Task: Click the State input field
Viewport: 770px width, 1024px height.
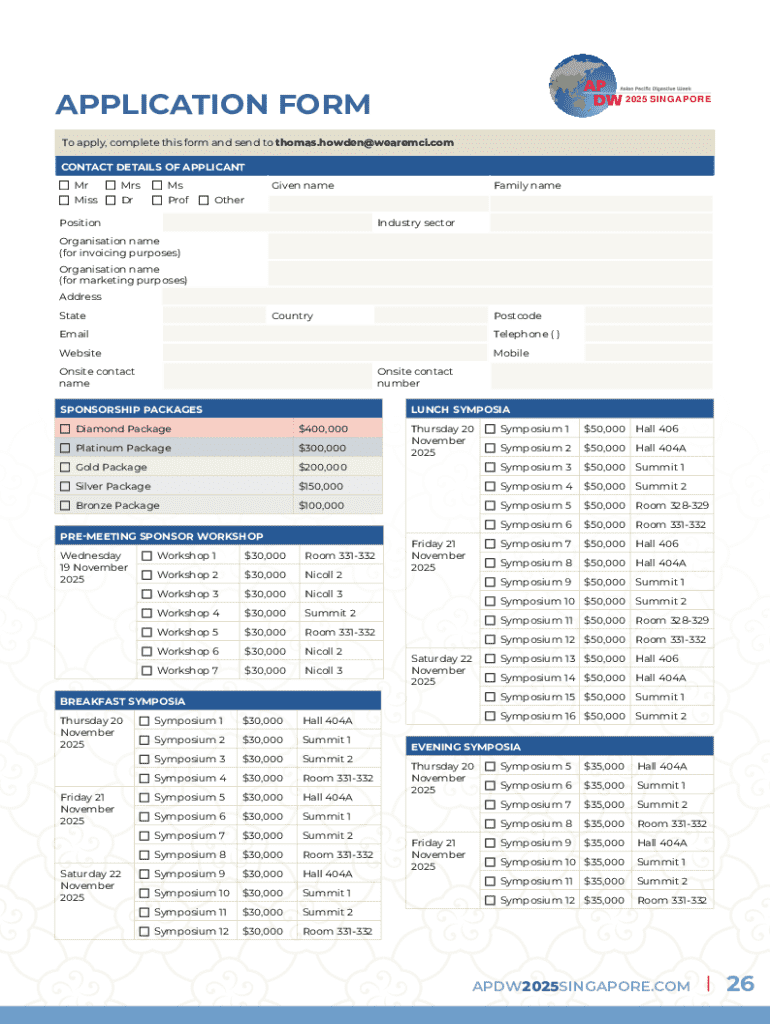Action: [214, 315]
